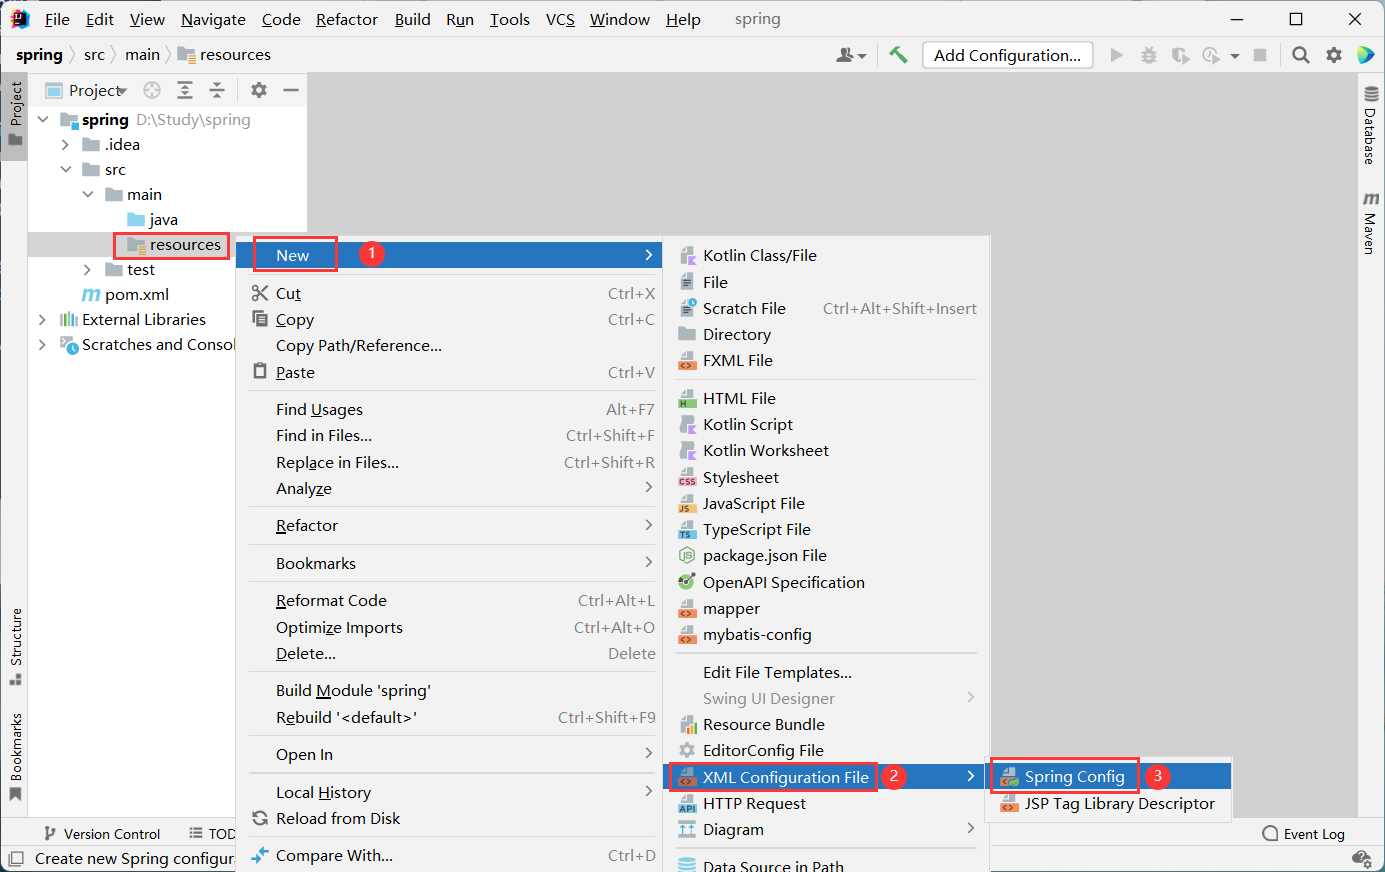Viewport: 1385px width, 872px height.
Task: Select Kotlin Class/File in New submenu
Action: [826, 255]
